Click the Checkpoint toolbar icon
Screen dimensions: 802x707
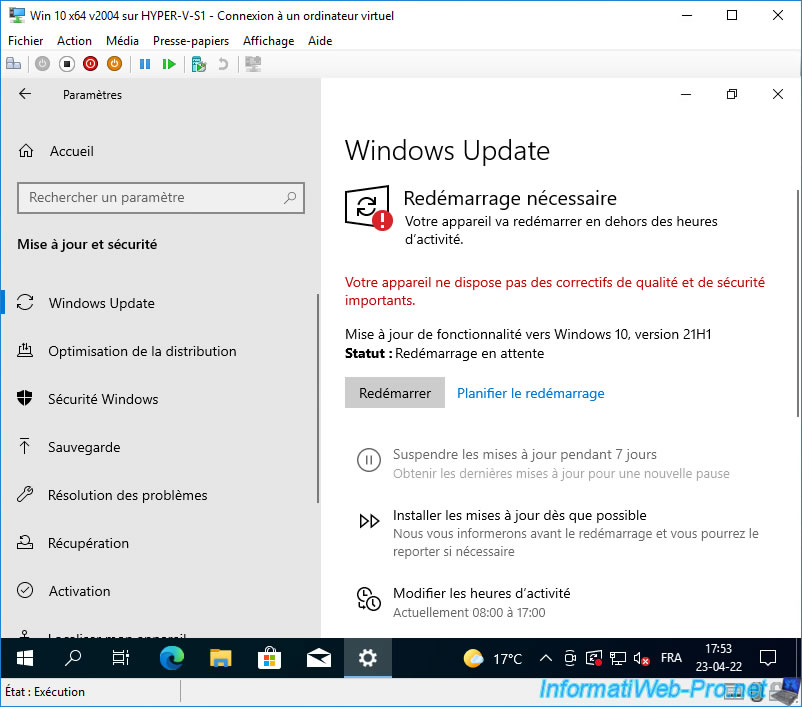click(198, 64)
